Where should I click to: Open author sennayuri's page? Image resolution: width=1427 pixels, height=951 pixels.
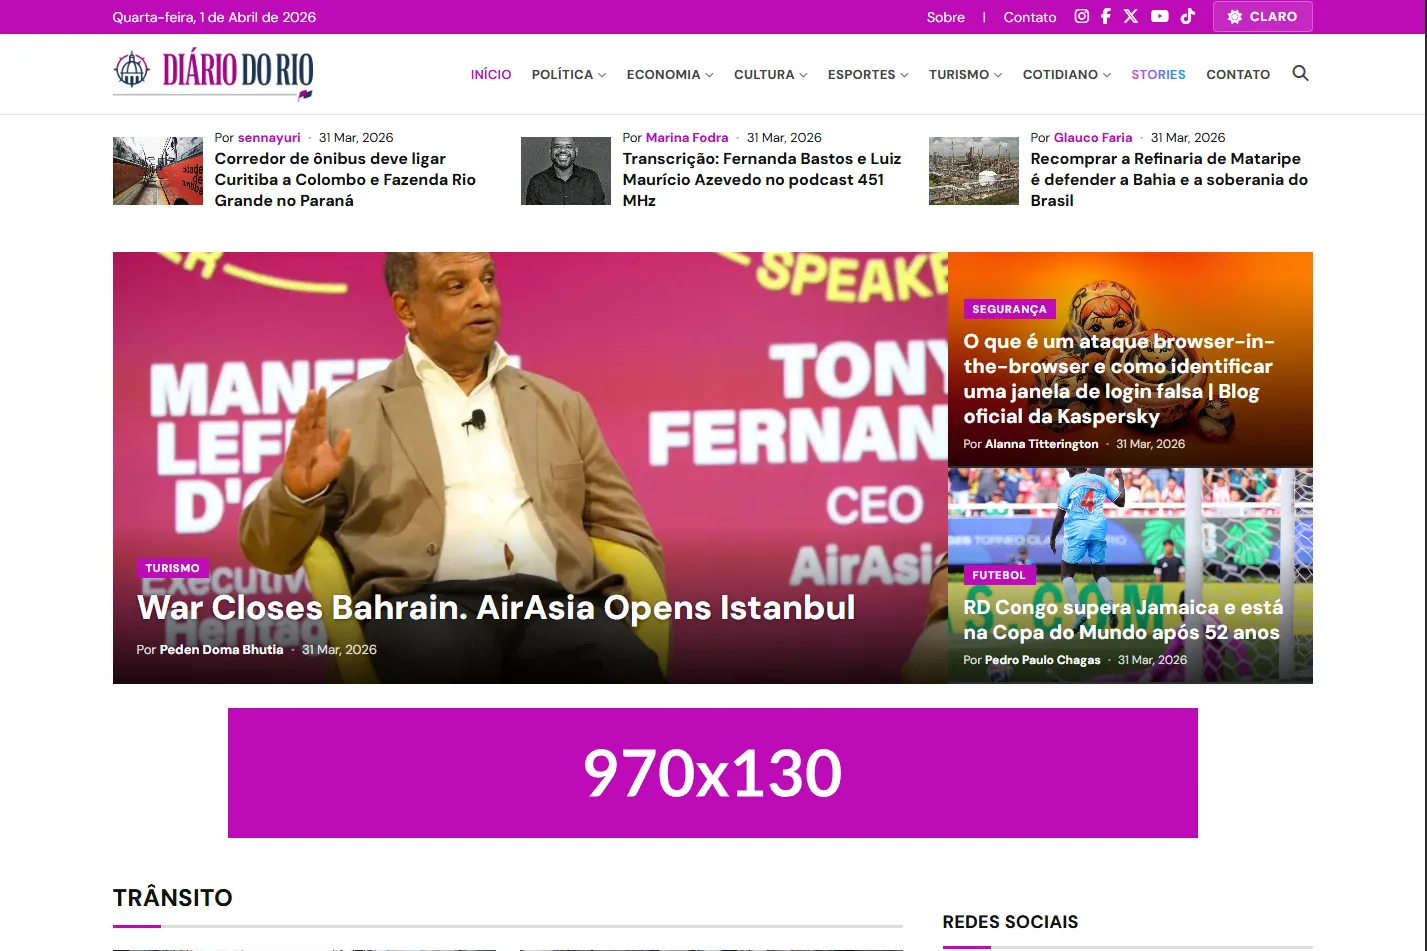click(x=269, y=138)
